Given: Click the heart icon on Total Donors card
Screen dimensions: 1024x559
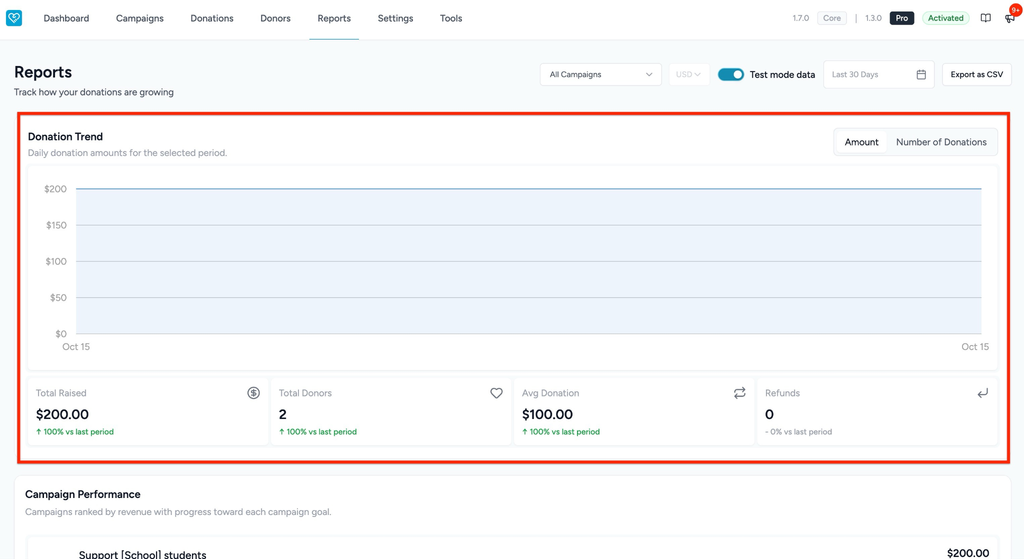Looking at the screenshot, I should pos(496,393).
